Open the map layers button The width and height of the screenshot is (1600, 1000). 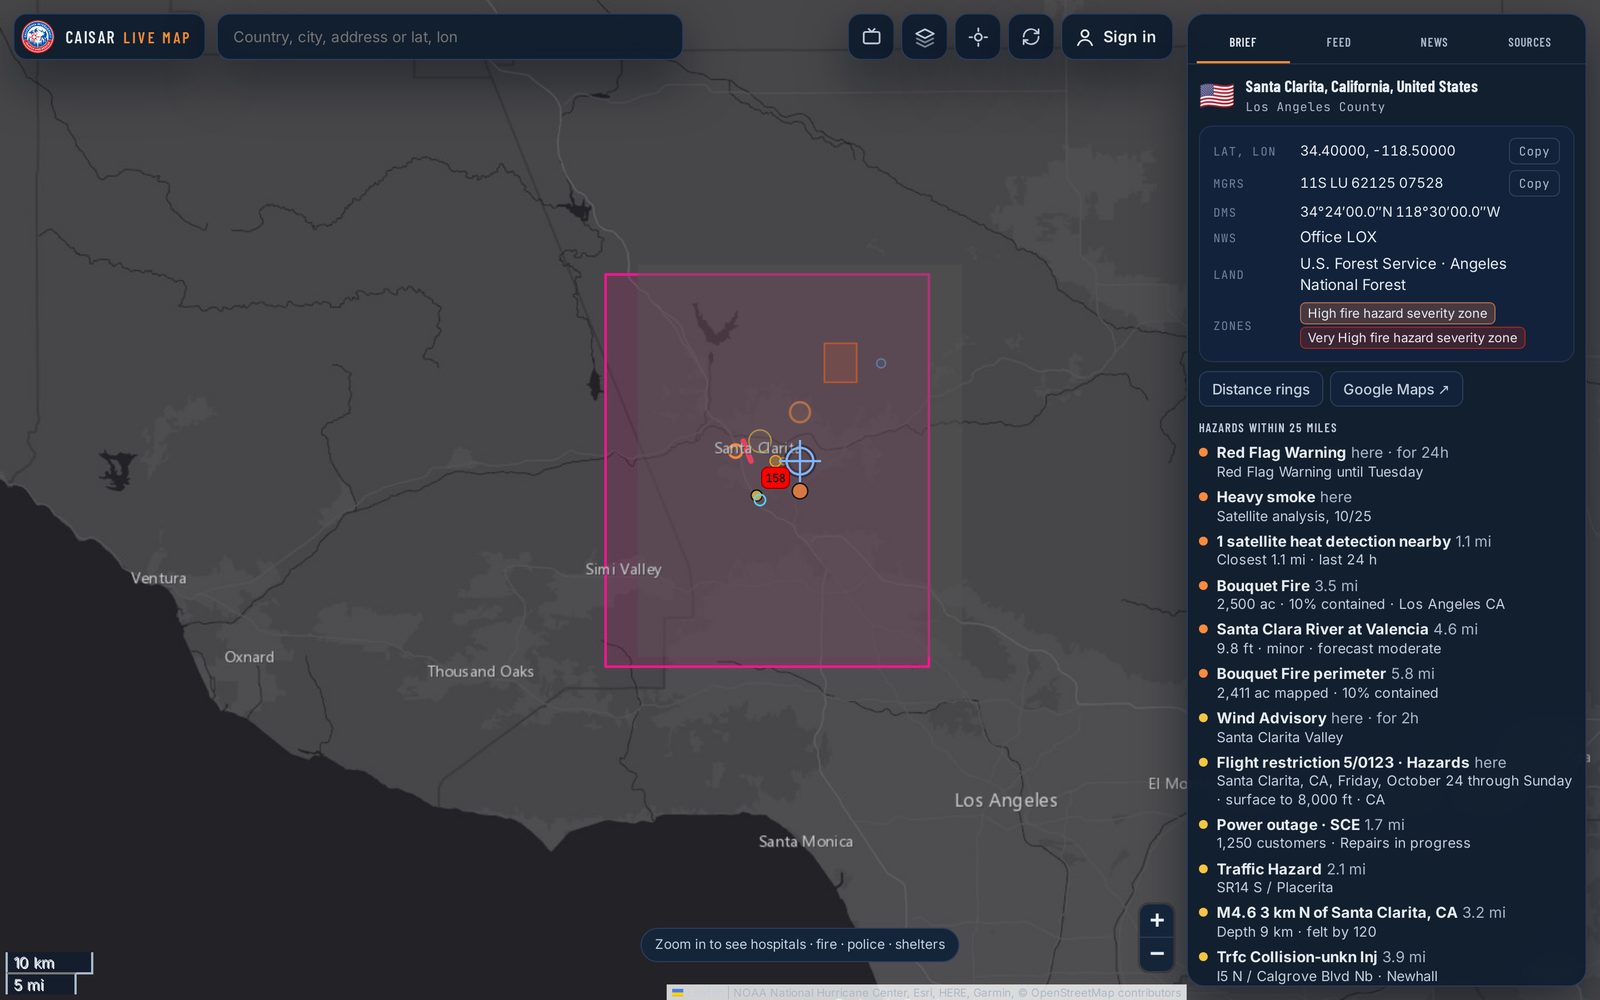point(924,37)
